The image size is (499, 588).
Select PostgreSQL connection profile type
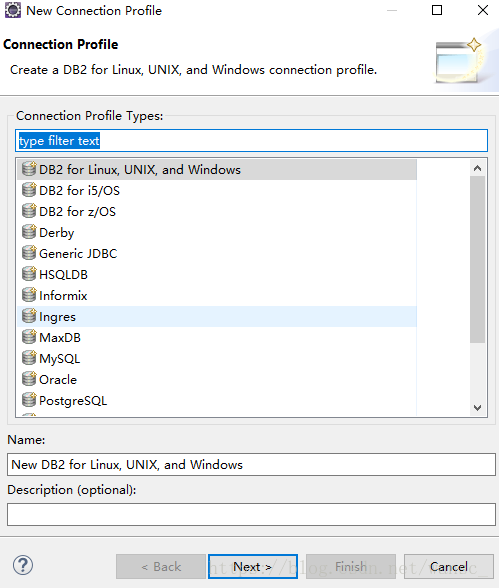coord(217,400)
